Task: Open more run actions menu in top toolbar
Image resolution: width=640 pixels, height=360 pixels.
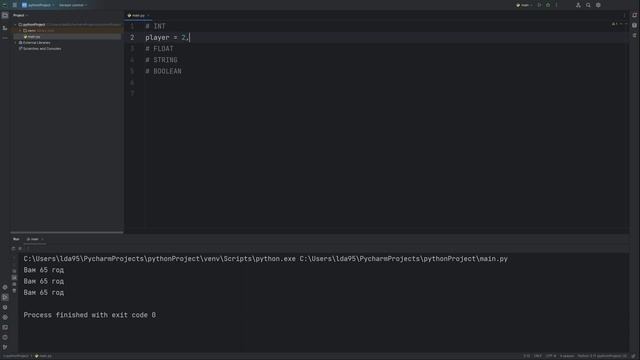Action: pyautogui.click(x=556, y=5)
